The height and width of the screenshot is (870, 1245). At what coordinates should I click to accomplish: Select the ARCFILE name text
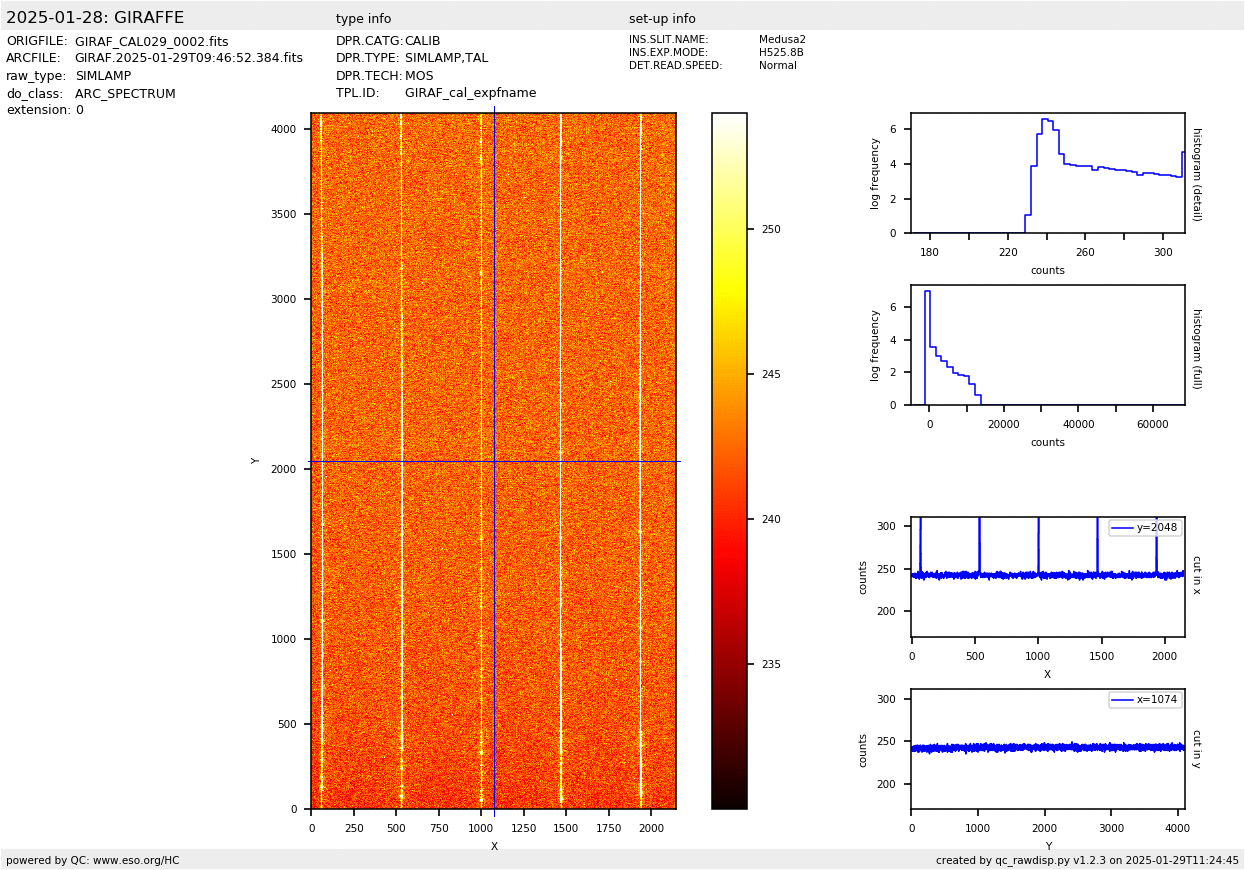click(188, 59)
